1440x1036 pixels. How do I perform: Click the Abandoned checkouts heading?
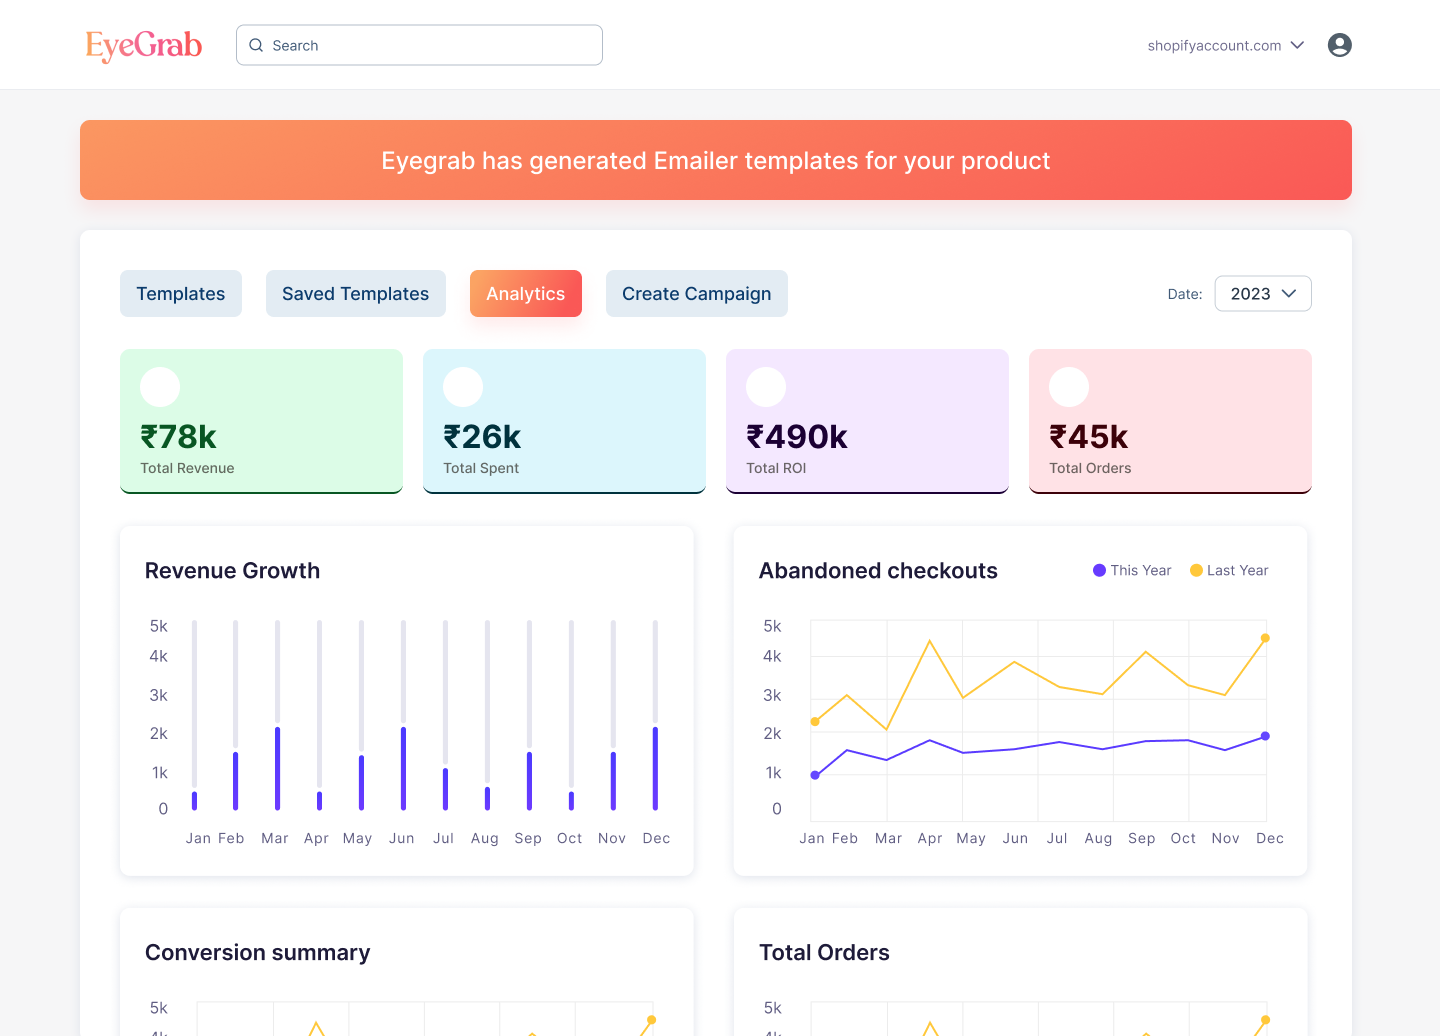pos(878,571)
